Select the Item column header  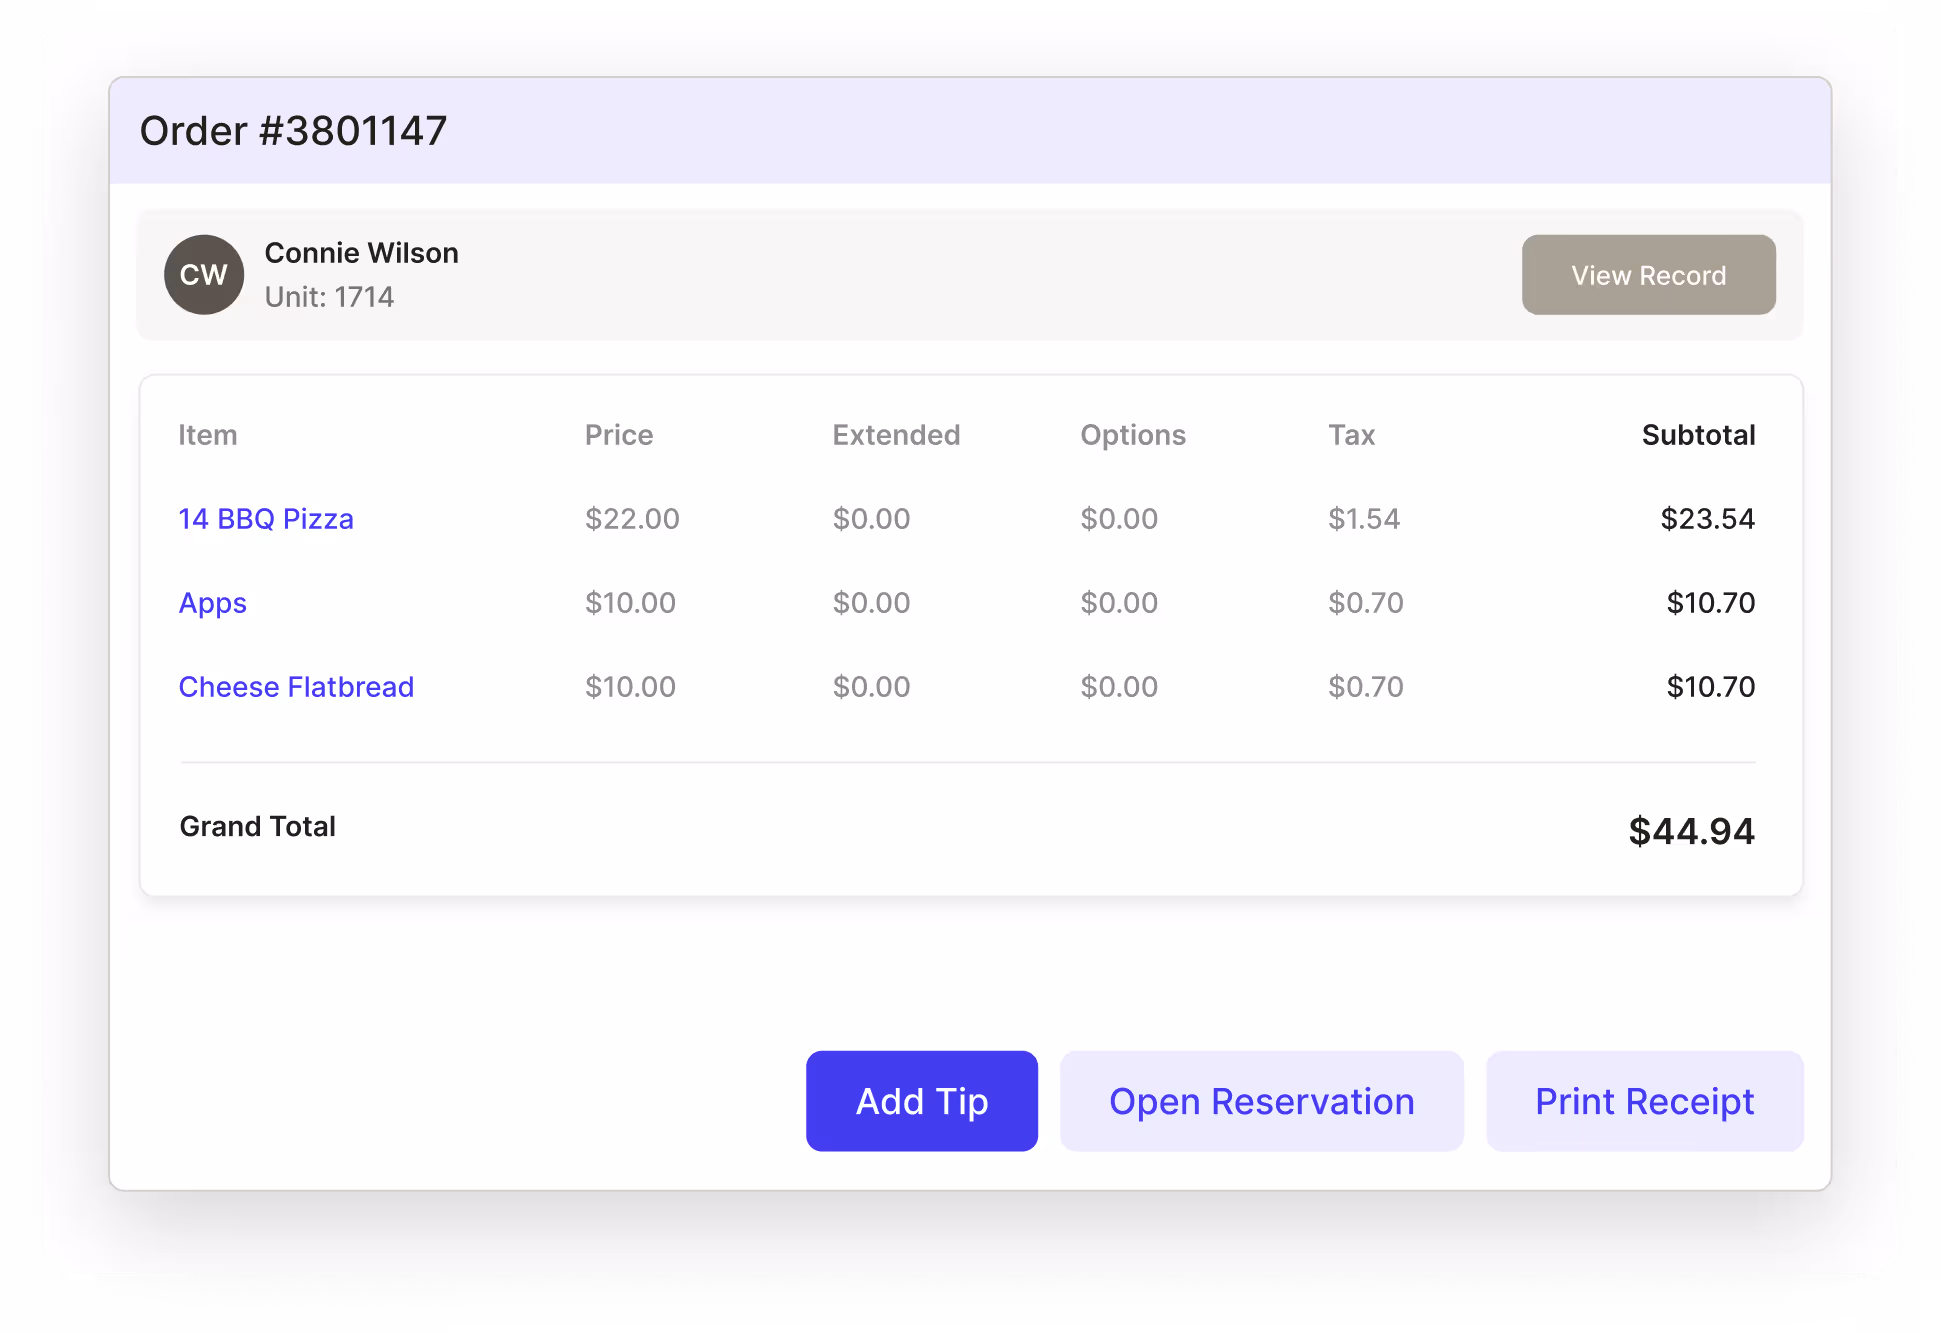(x=208, y=434)
